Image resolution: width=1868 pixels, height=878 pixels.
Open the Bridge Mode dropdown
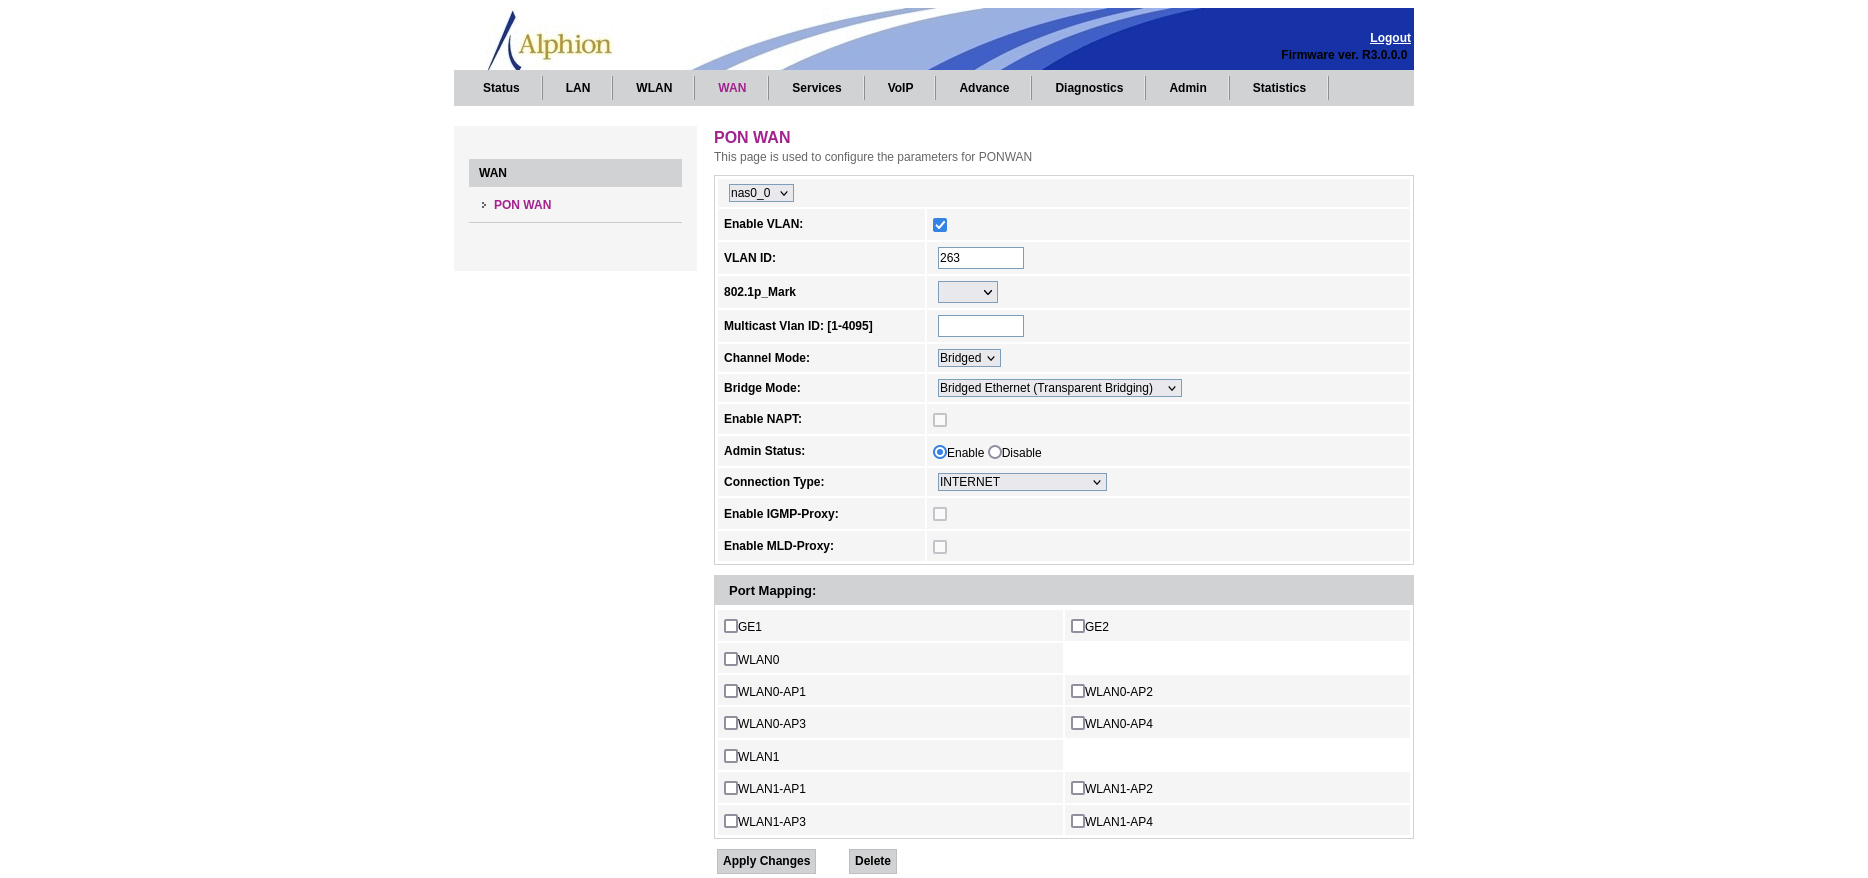pos(1058,388)
